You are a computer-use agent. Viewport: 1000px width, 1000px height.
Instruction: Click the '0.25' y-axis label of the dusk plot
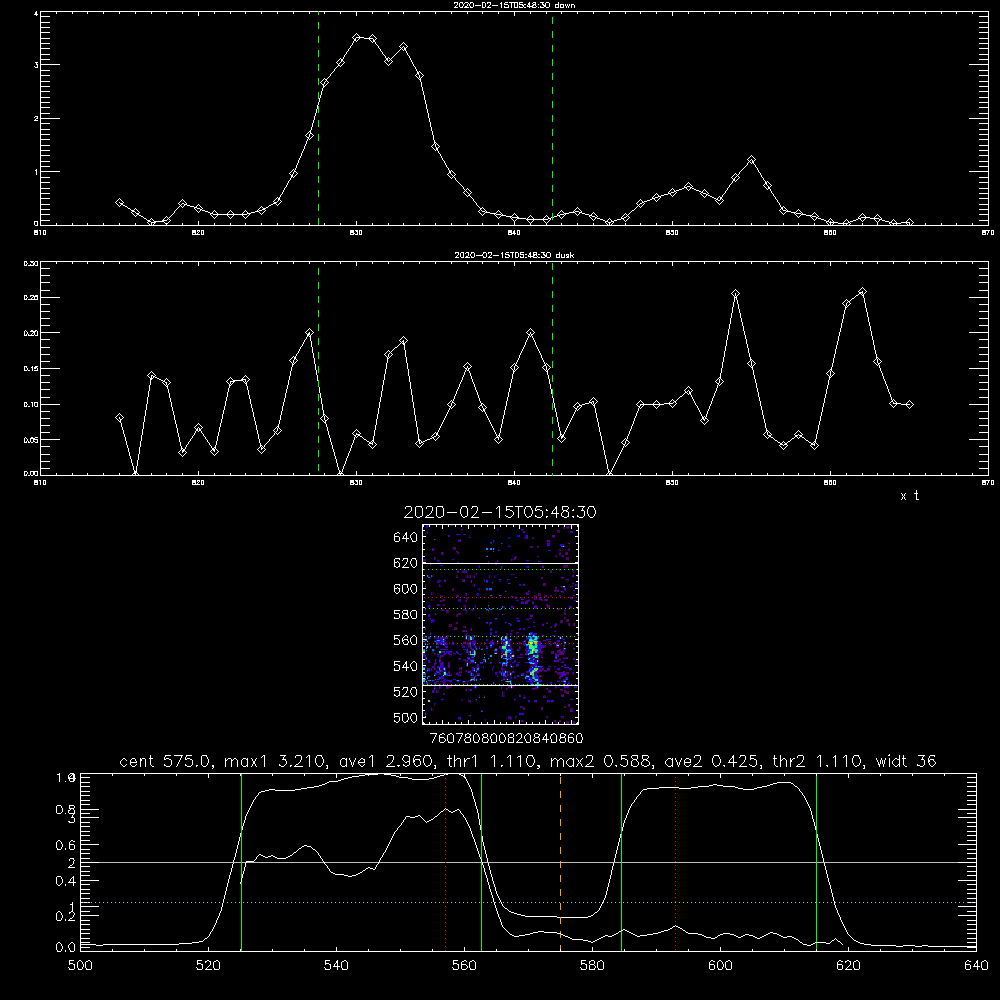31,297
